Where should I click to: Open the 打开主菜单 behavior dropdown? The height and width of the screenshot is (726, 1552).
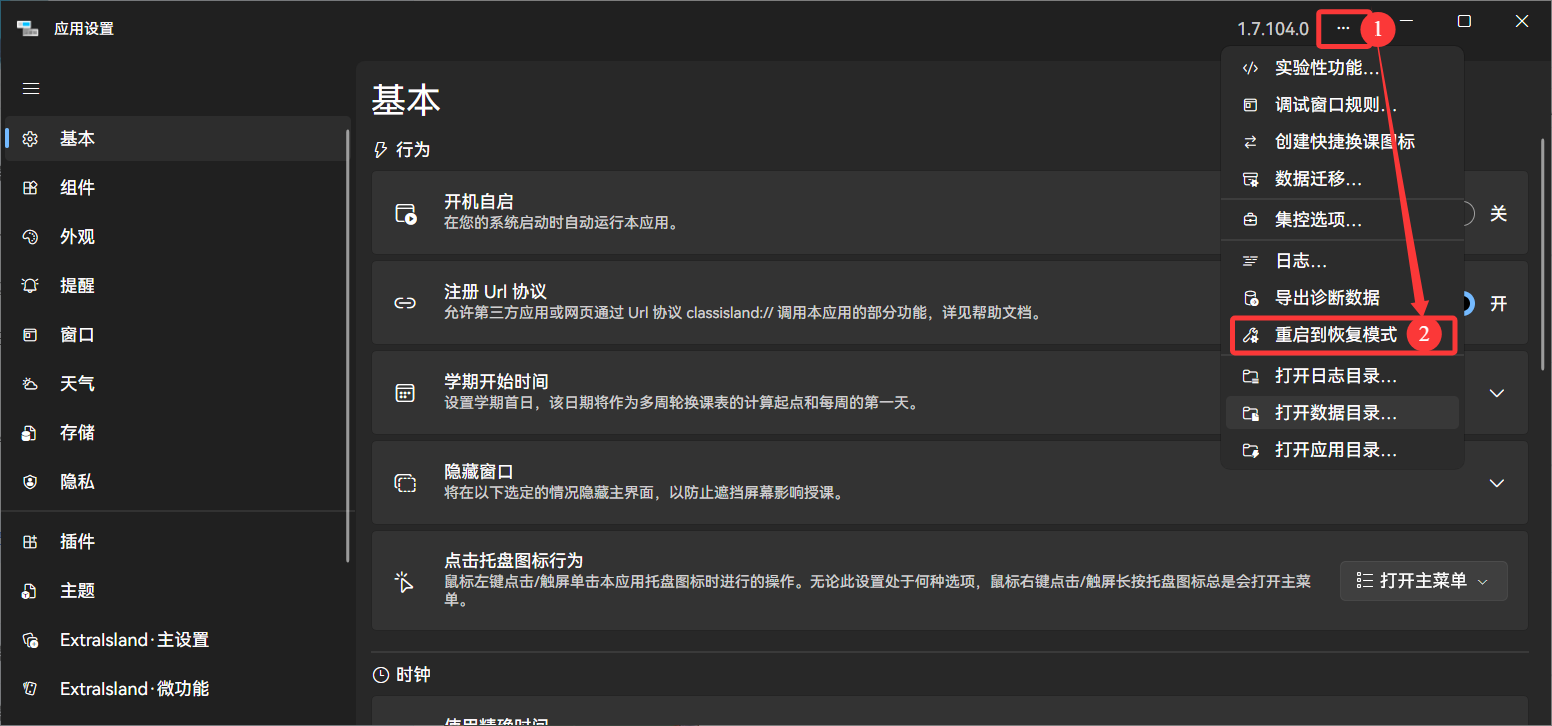click(x=1423, y=581)
